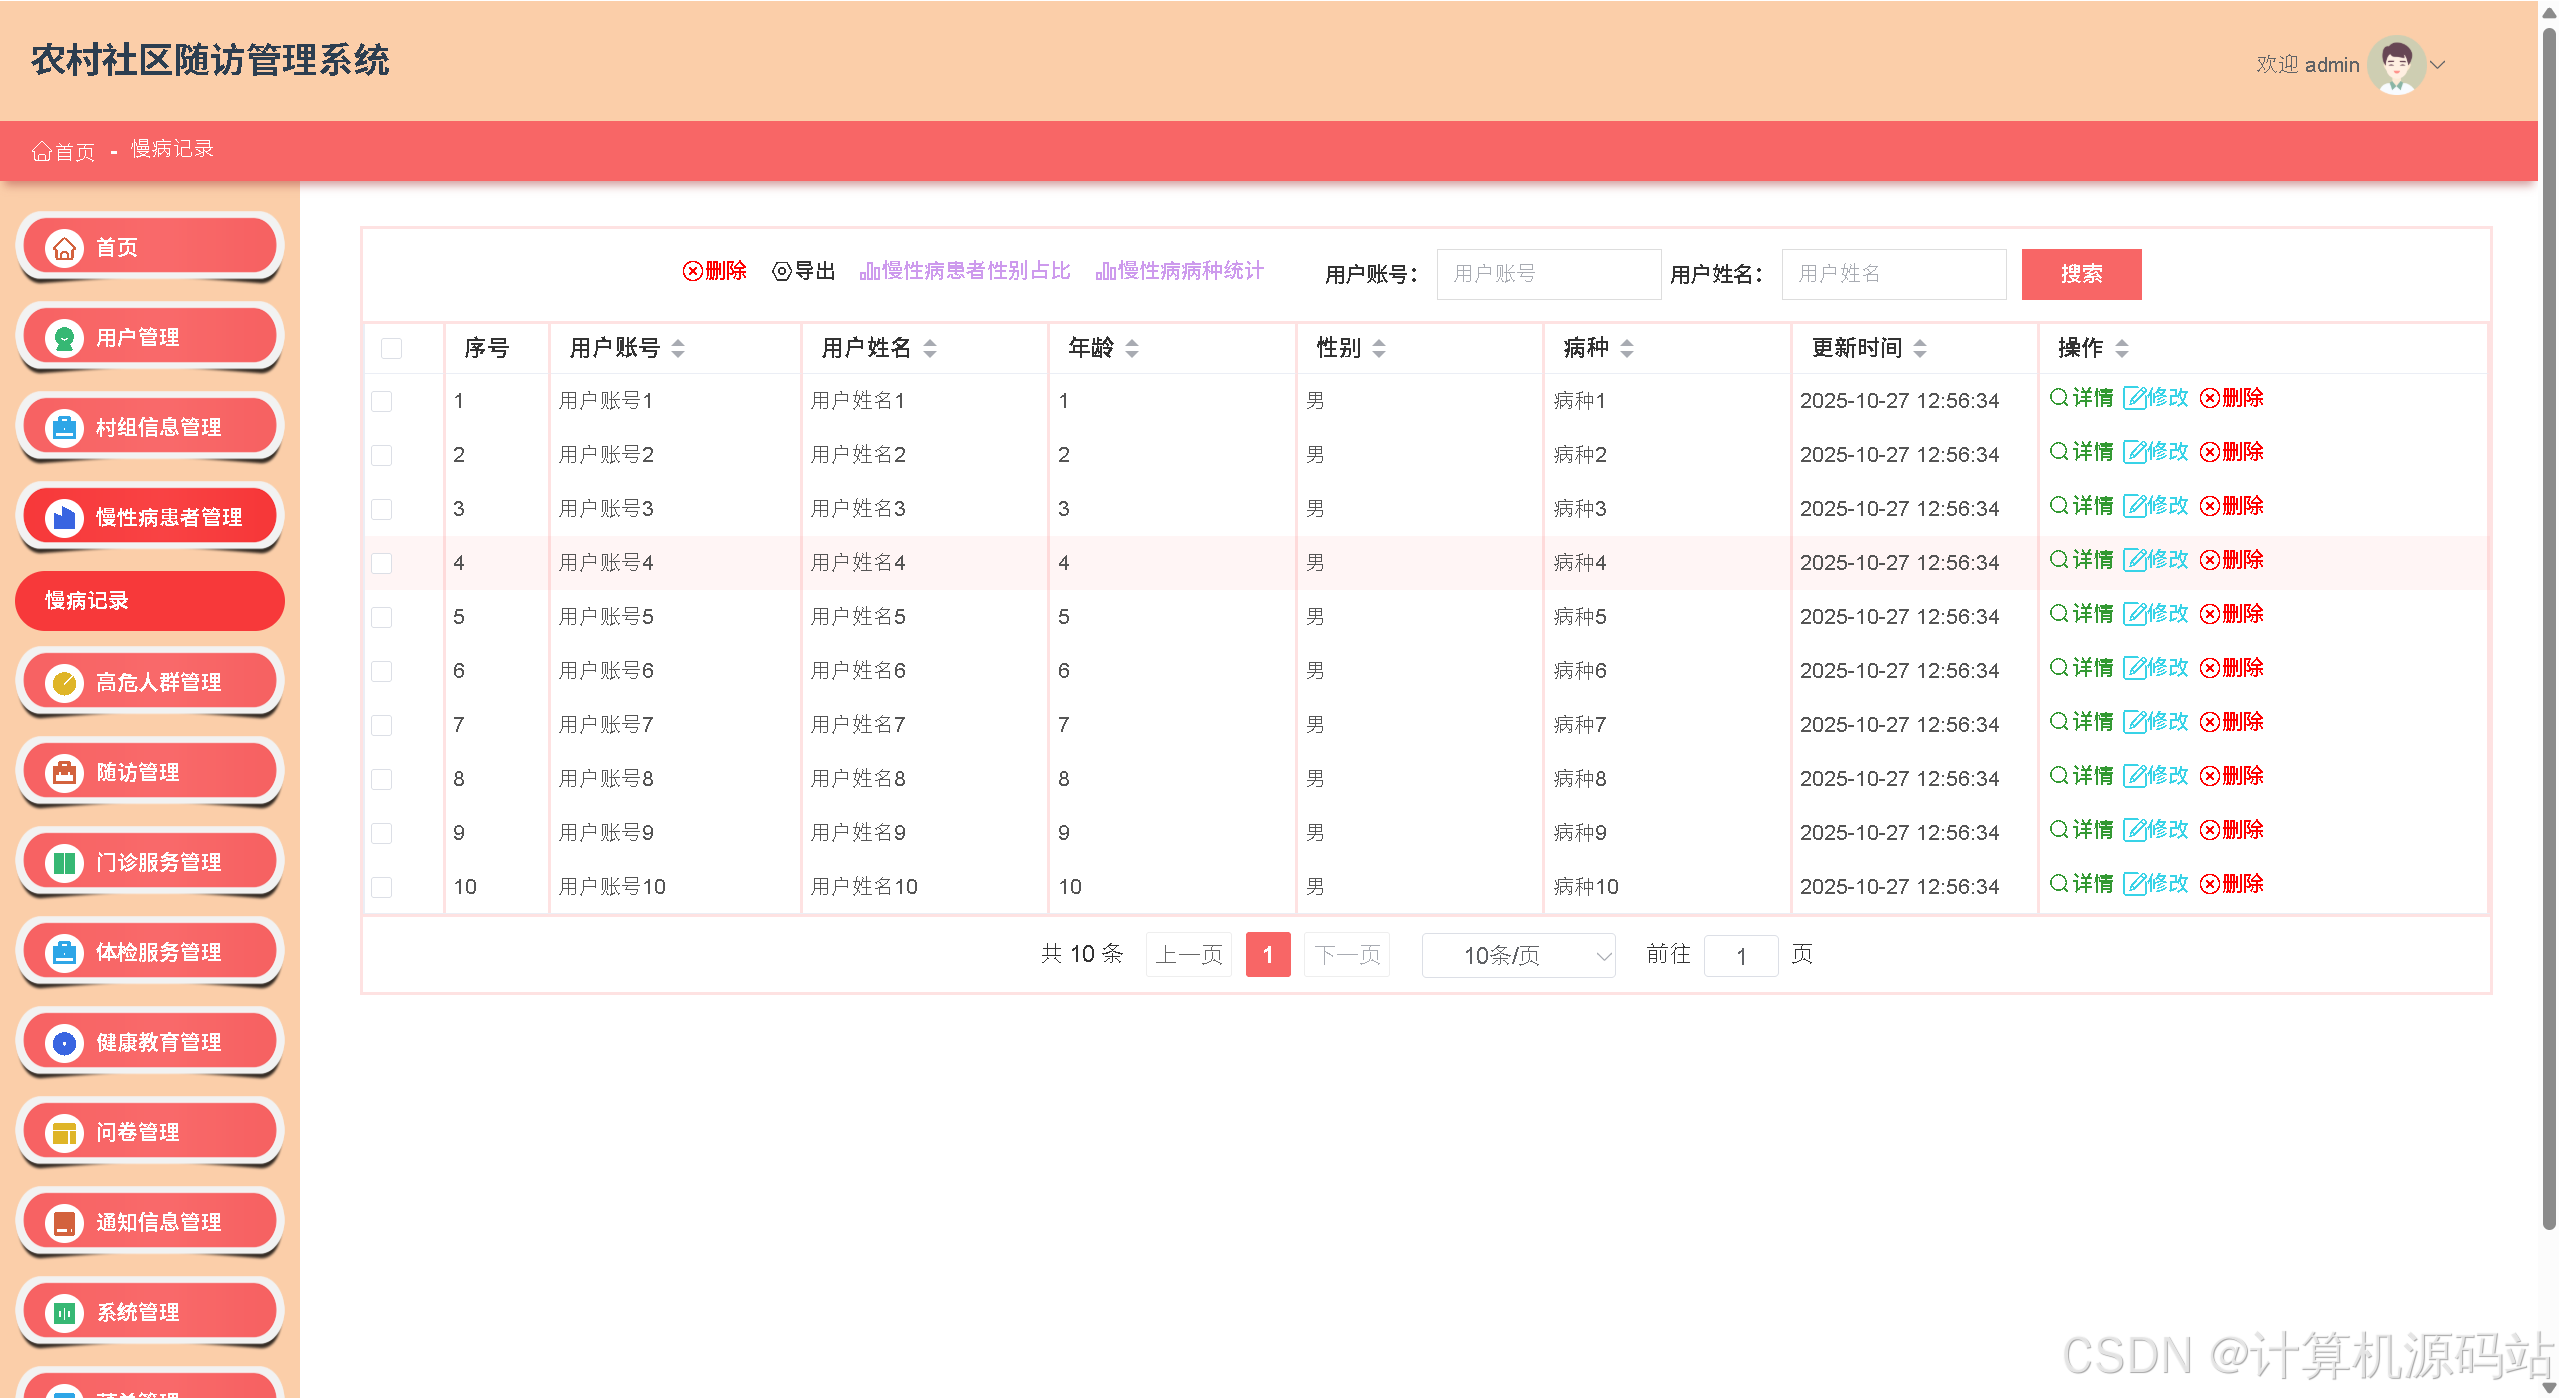The height and width of the screenshot is (1398, 2559).
Task: Open the 慢性病患者性别占比 chart
Action: [965, 271]
